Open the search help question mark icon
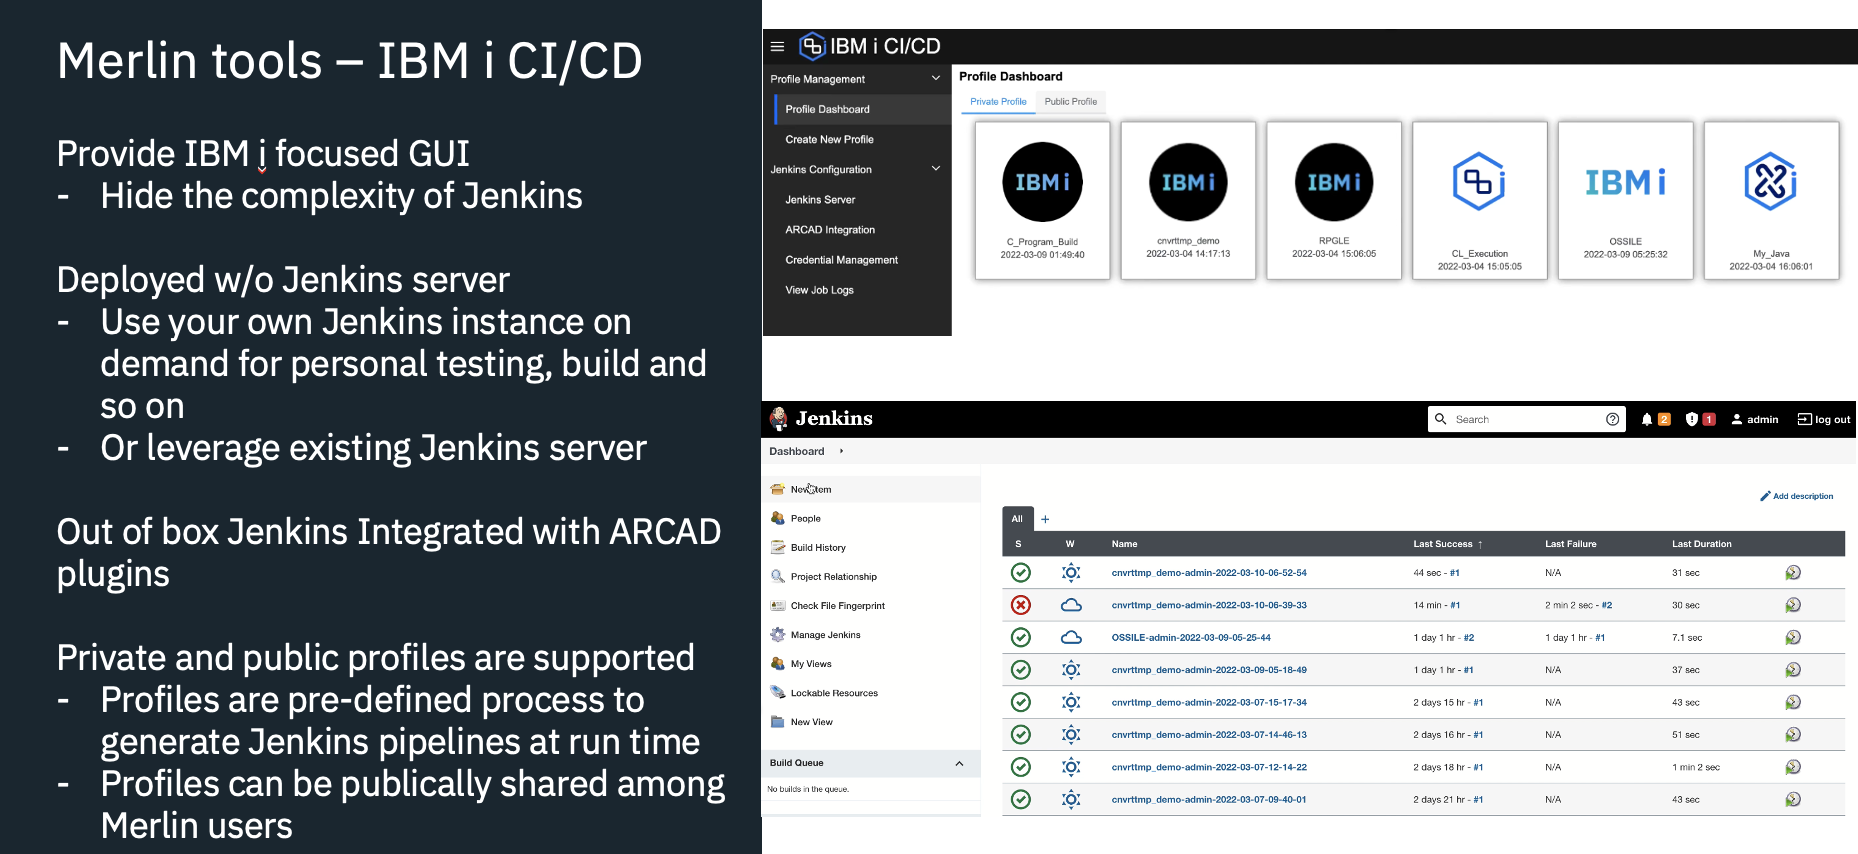Viewport: 1858px width, 854px height. pyautogui.click(x=1612, y=419)
